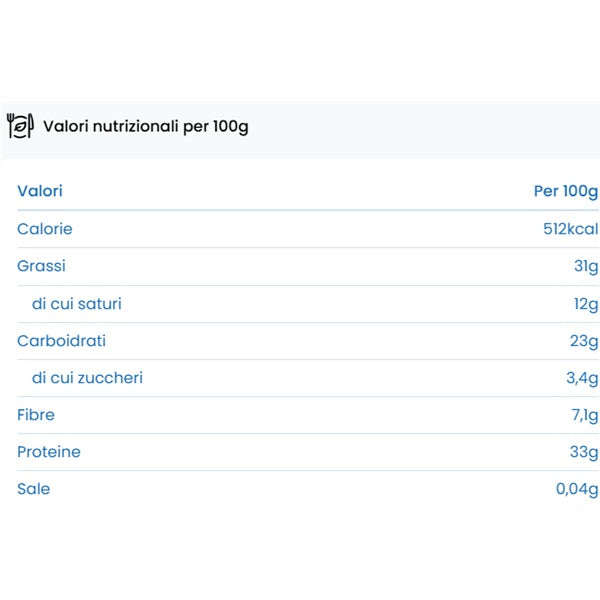Select the 'Carboidrati' row label

61,341
